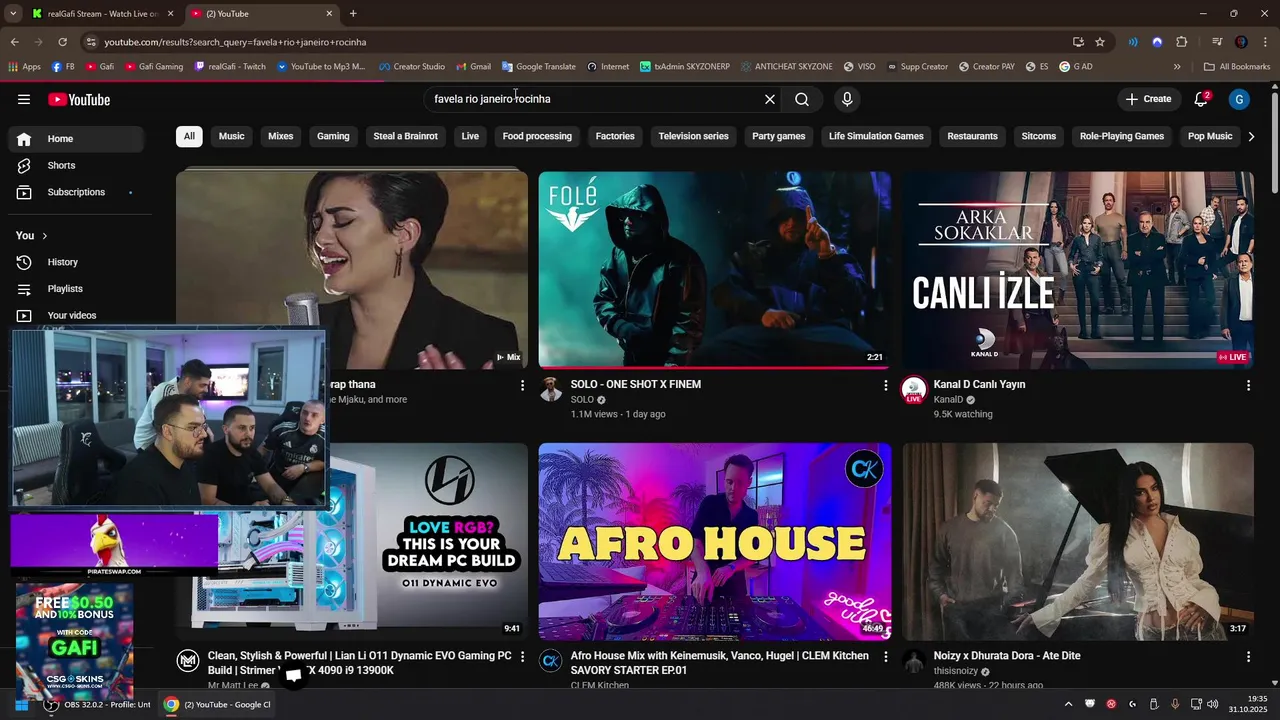This screenshot has height=720, width=1280.
Task: Open Chrome extensions puzzle icon
Action: [1182, 42]
